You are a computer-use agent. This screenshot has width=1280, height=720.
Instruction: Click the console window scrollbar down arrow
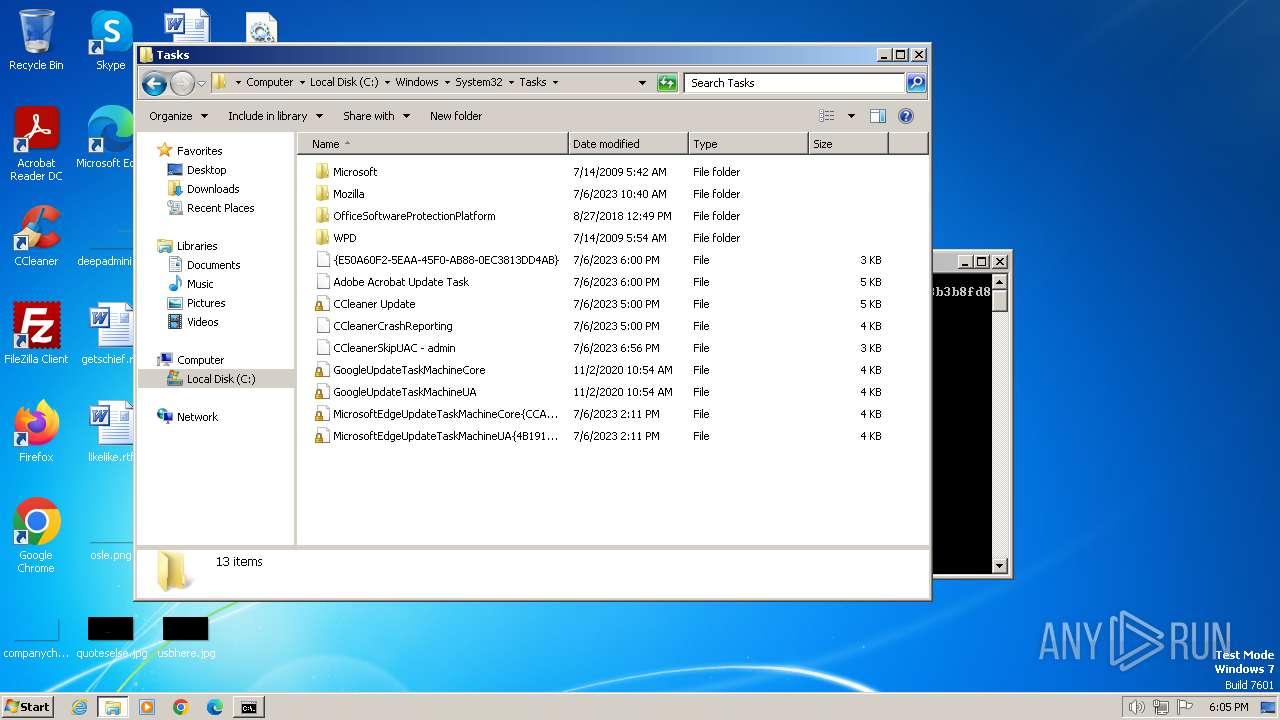tap(999, 565)
